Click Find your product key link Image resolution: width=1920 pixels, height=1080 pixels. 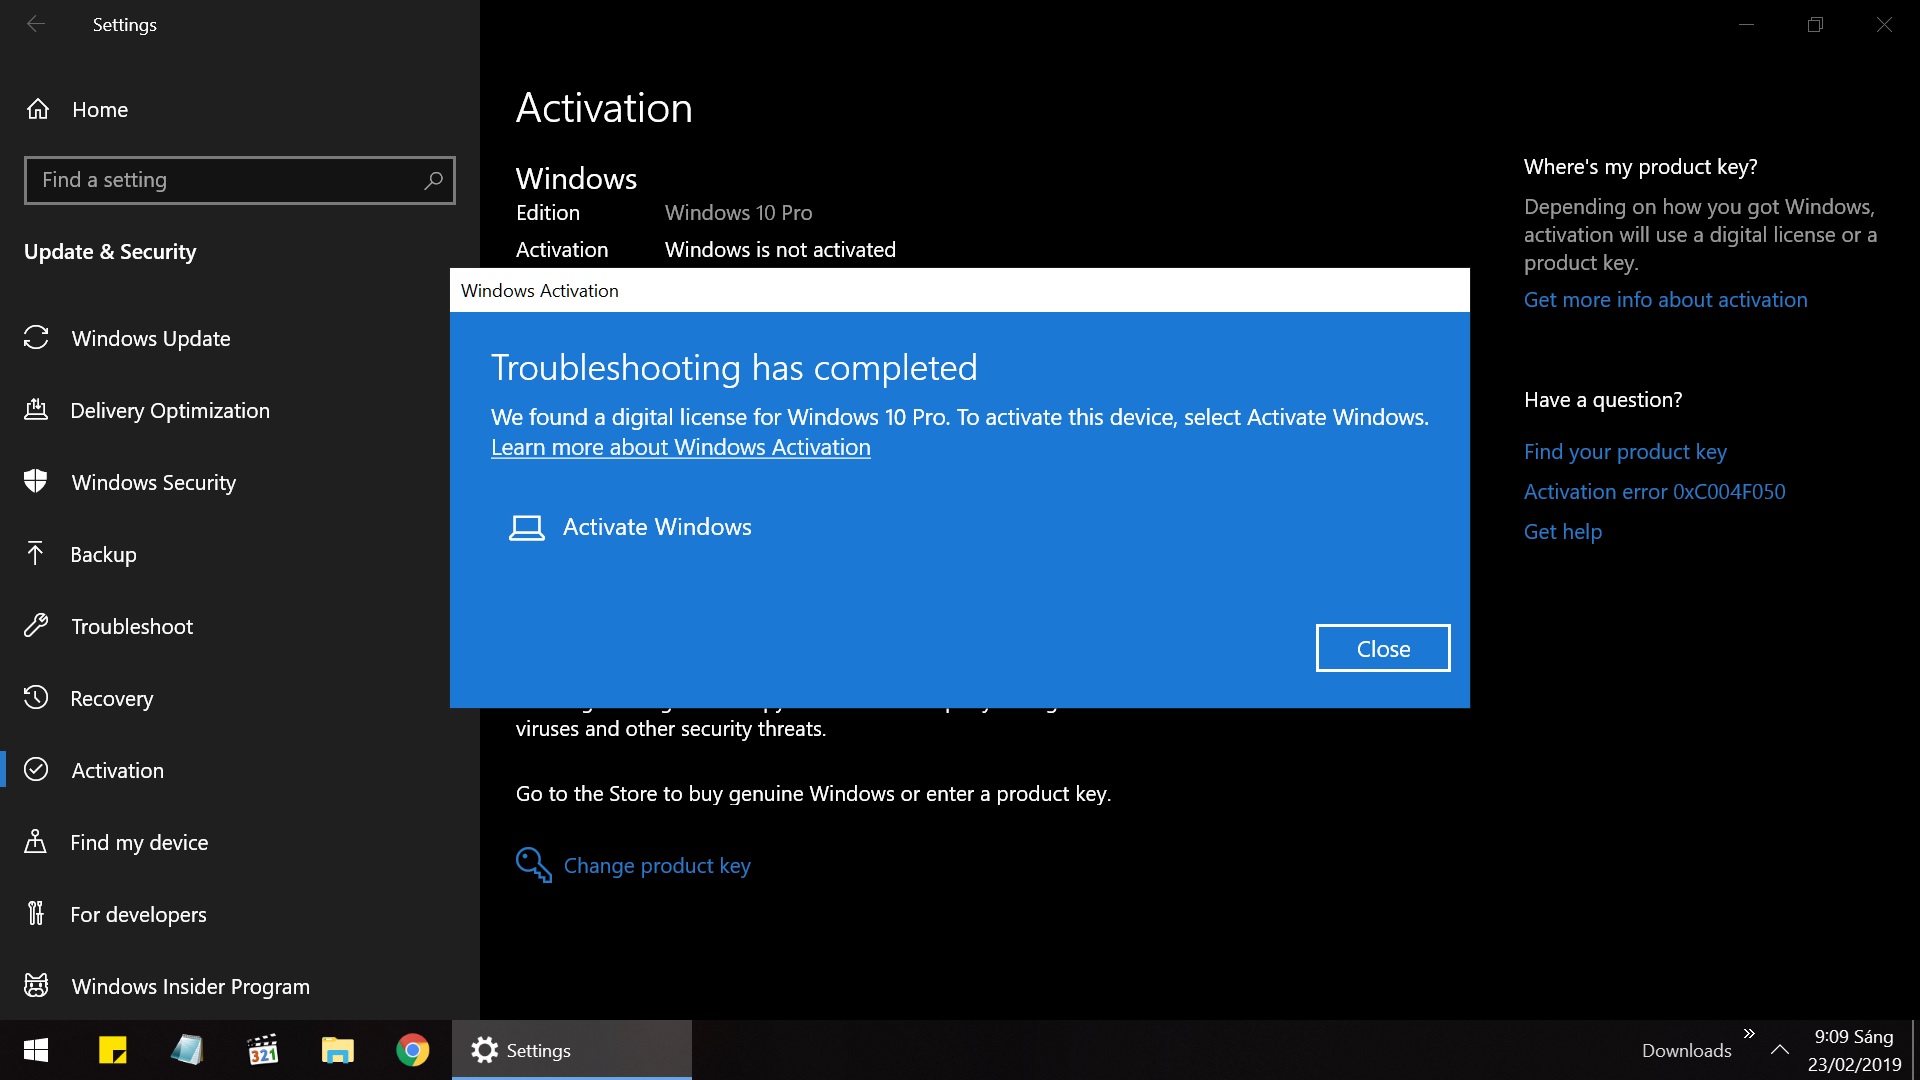pos(1625,451)
